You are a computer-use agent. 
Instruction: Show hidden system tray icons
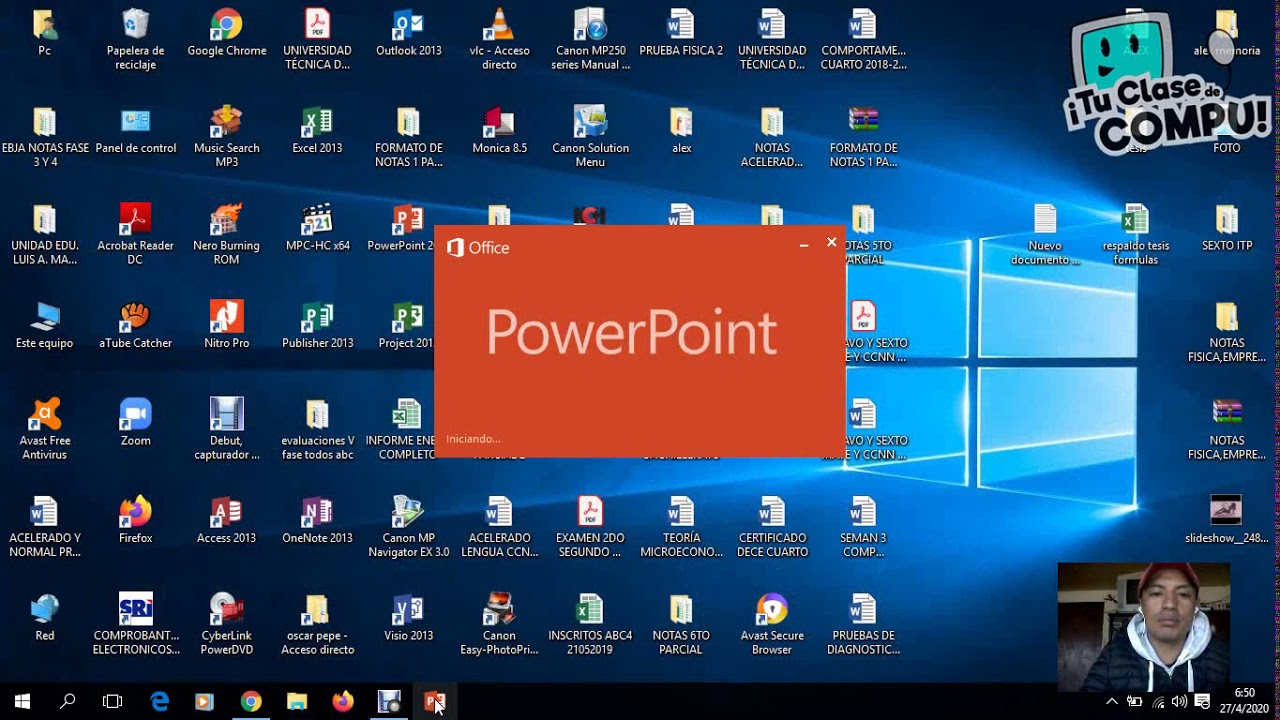coord(1111,701)
